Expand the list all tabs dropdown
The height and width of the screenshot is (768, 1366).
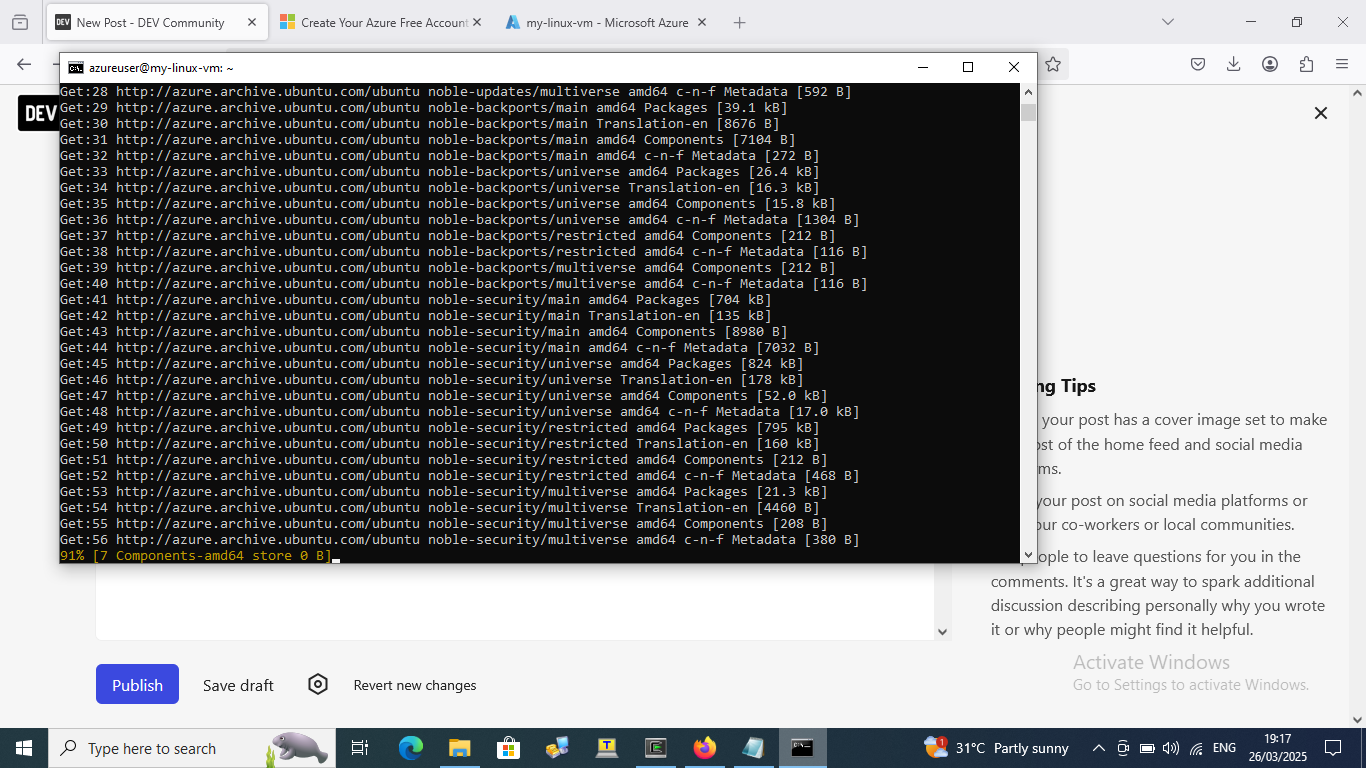1167,22
